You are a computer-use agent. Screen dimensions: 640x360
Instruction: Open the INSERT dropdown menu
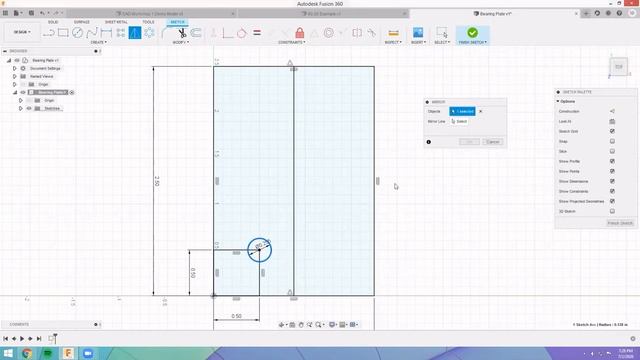418,42
